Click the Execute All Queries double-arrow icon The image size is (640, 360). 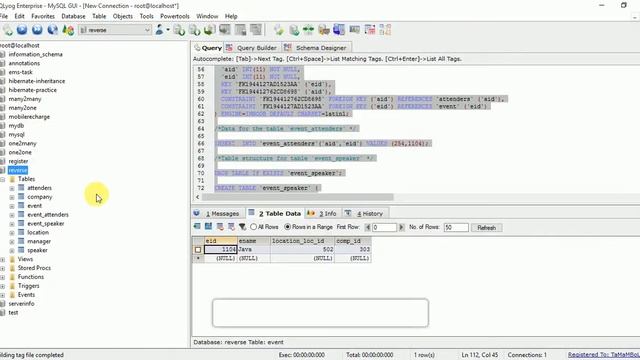coord(37,29)
